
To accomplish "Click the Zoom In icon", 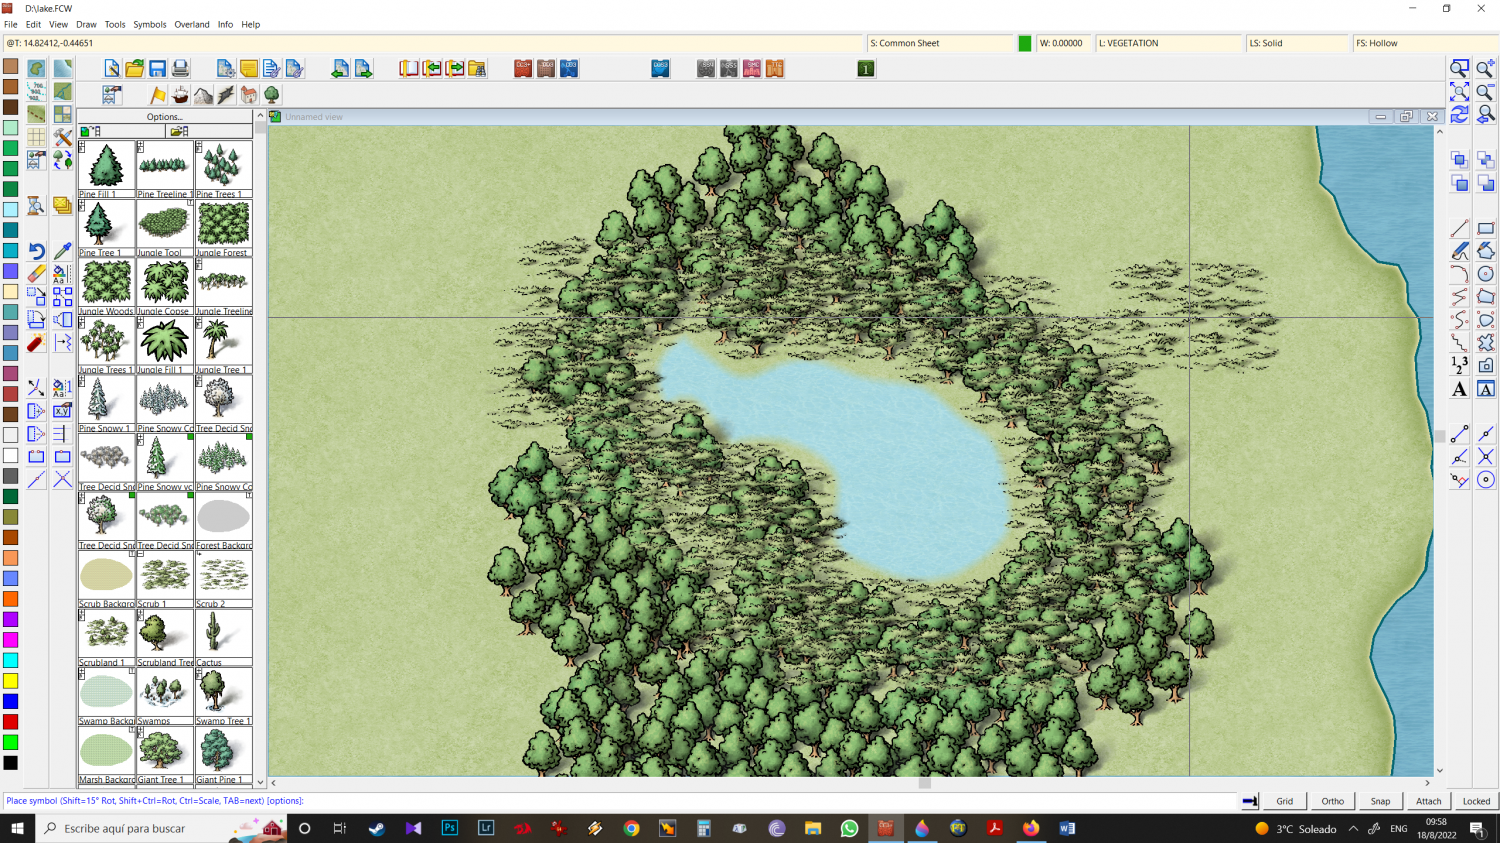I will coord(1486,69).
